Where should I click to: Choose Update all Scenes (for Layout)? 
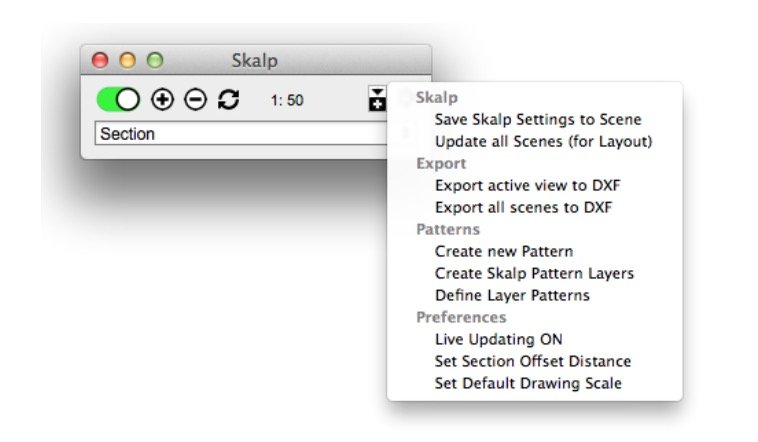click(543, 142)
